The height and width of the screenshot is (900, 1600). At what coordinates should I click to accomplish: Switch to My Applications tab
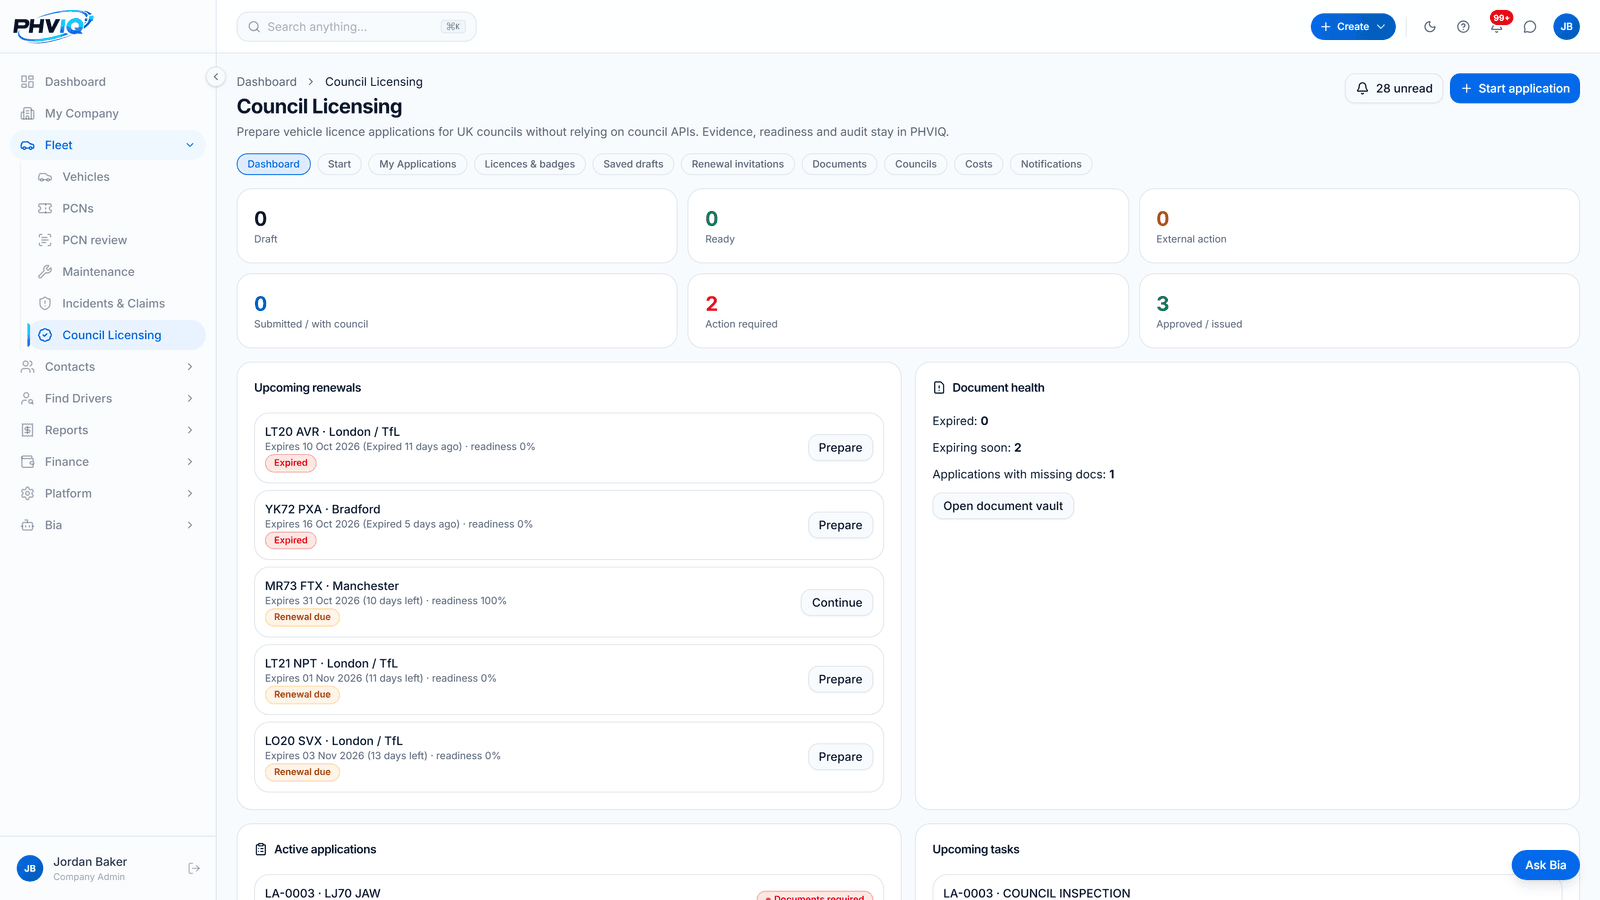[417, 164]
